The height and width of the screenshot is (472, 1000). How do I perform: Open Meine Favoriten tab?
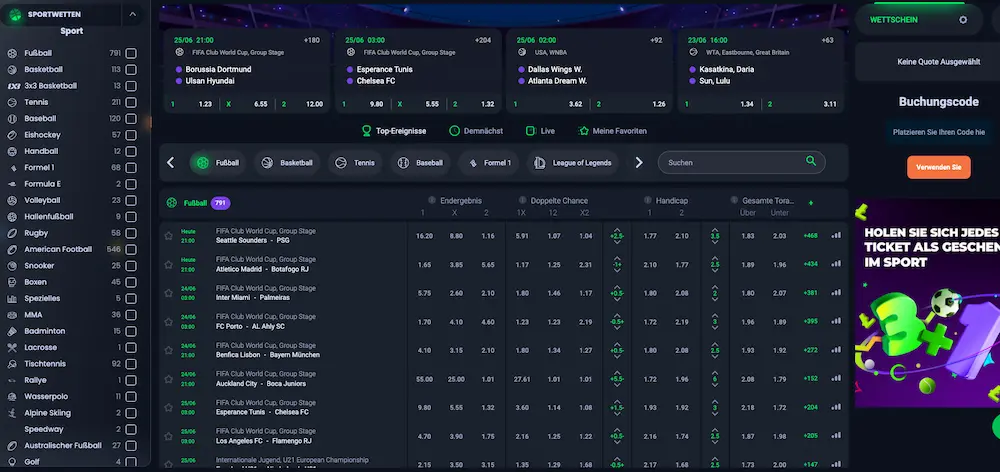[612, 131]
